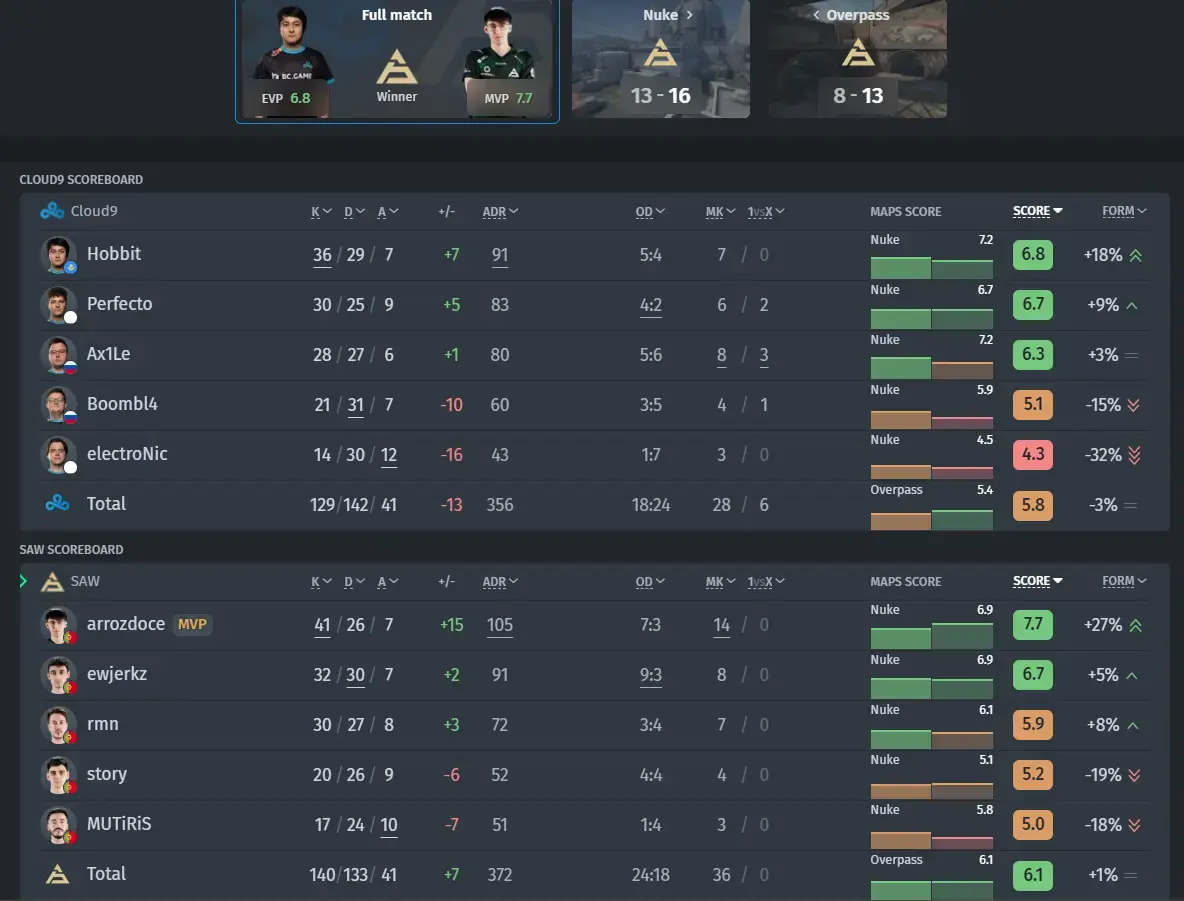The width and height of the screenshot is (1184, 901).
Task: Click arrozdoce's 7.7 score badge
Action: click(x=1032, y=625)
